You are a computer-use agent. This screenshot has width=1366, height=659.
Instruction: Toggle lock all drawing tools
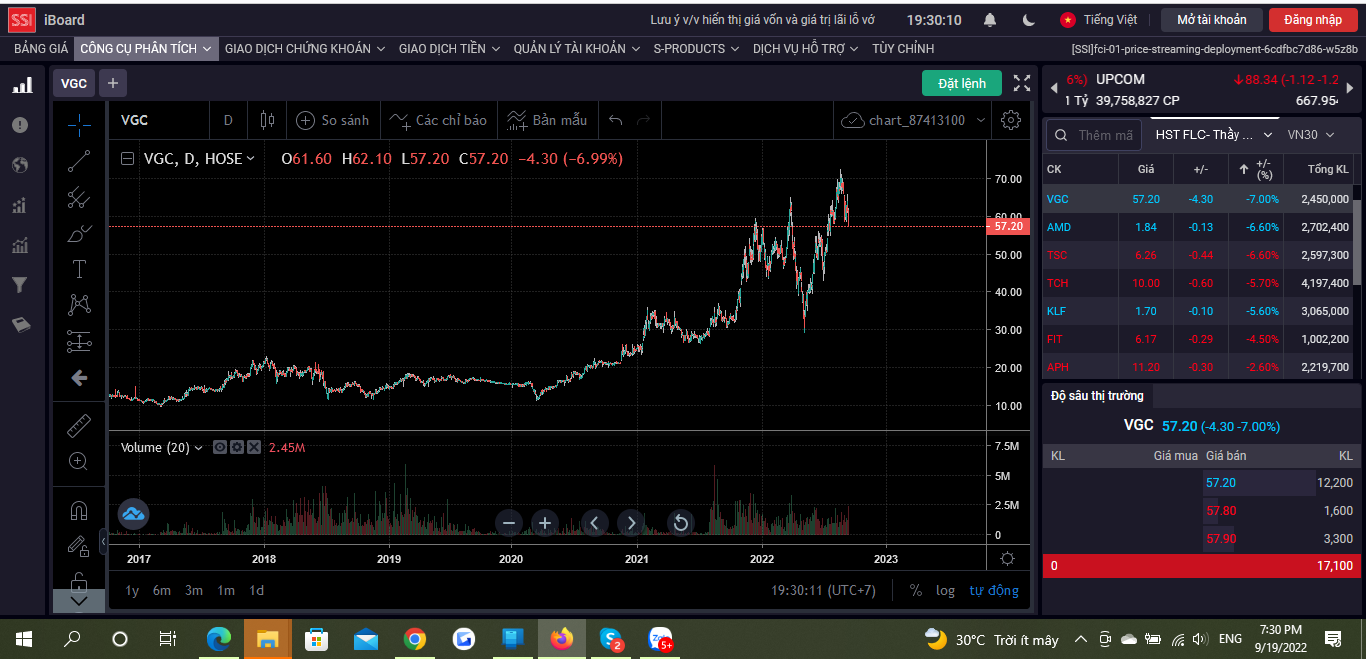click(79, 580)
